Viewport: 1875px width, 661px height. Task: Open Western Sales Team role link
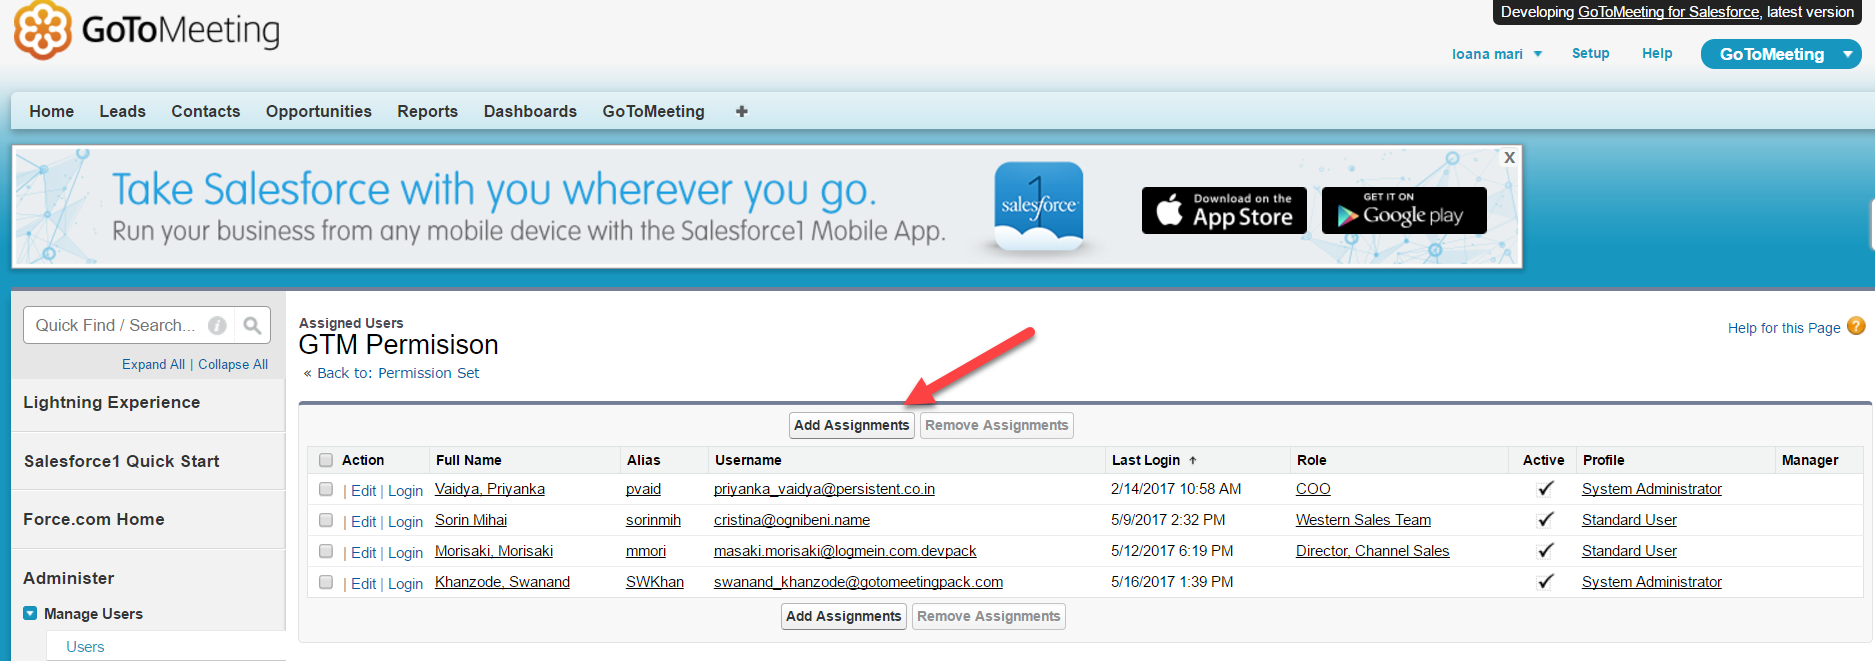(1363, 520)
